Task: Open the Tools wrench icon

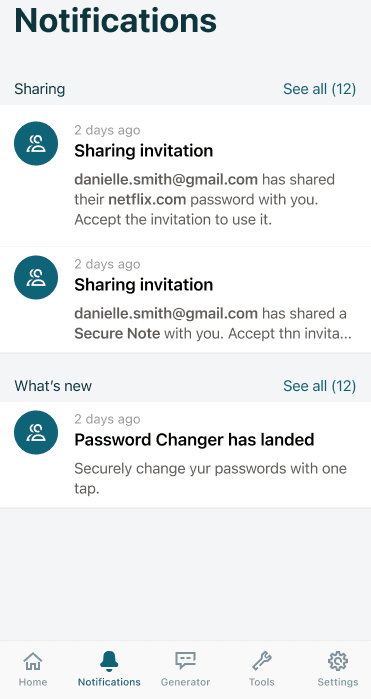Action: (x=262, y=661)
